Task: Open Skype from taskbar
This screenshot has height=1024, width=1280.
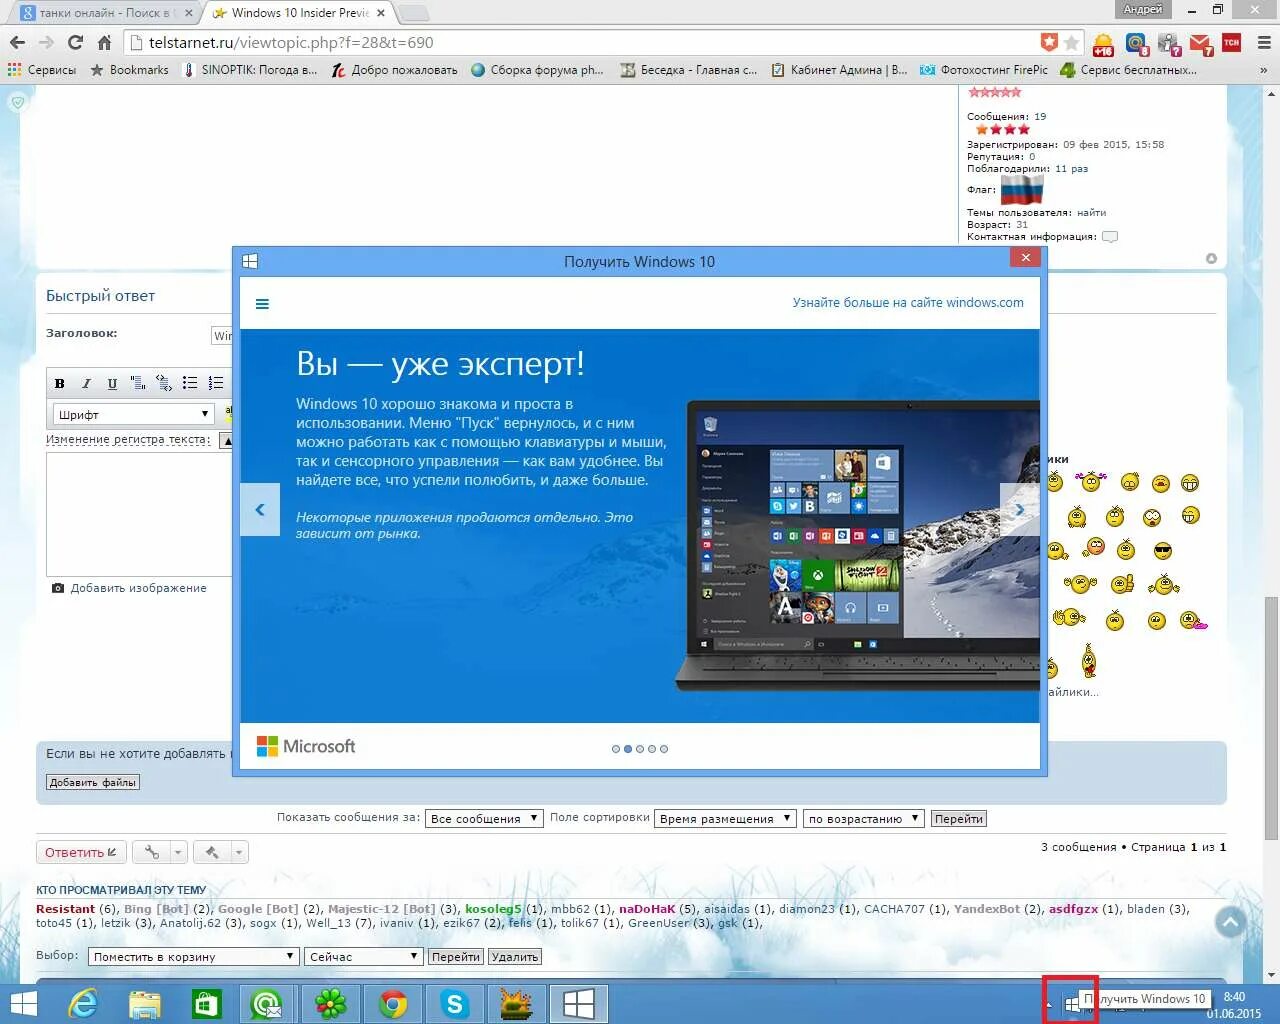Action: point(454,1004)
